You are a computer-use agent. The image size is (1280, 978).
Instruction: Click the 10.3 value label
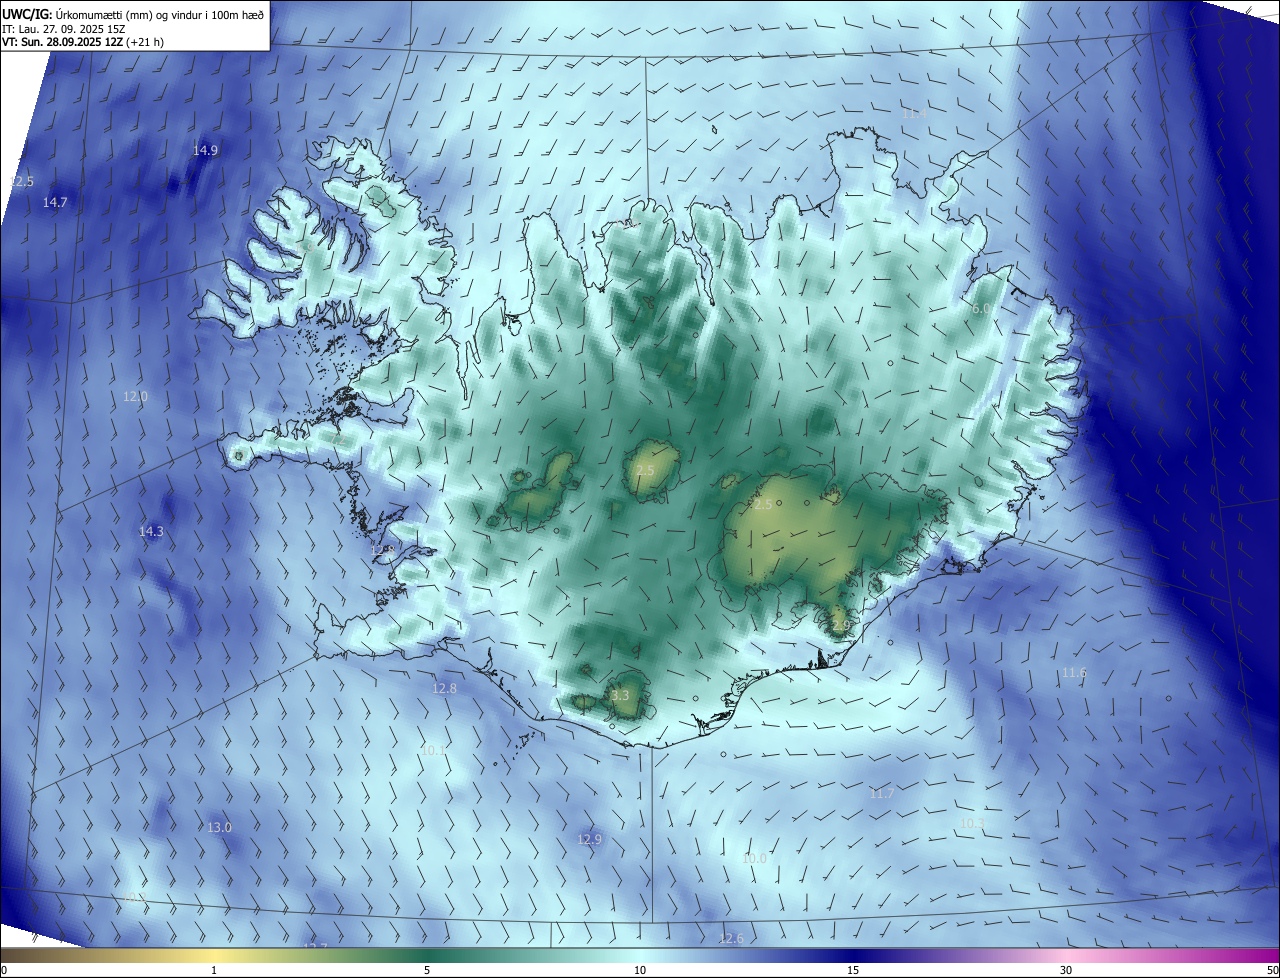[972, 823]
